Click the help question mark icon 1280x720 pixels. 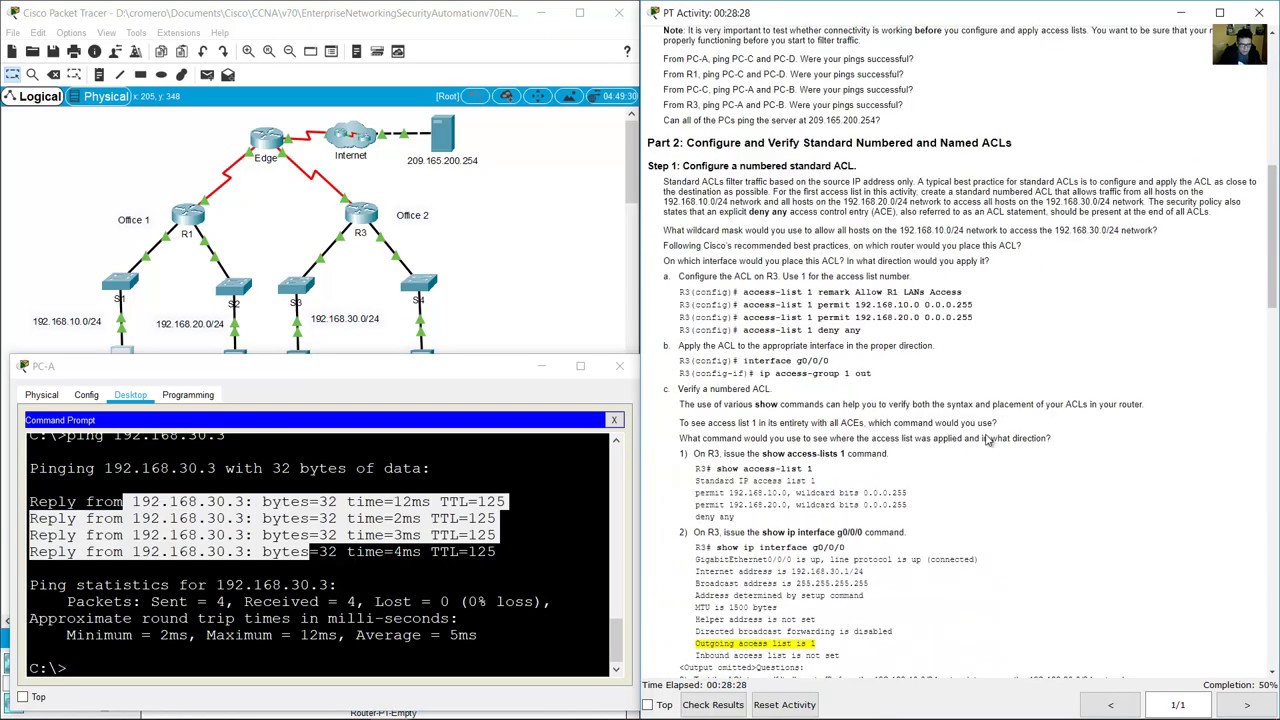click(627, 51)
